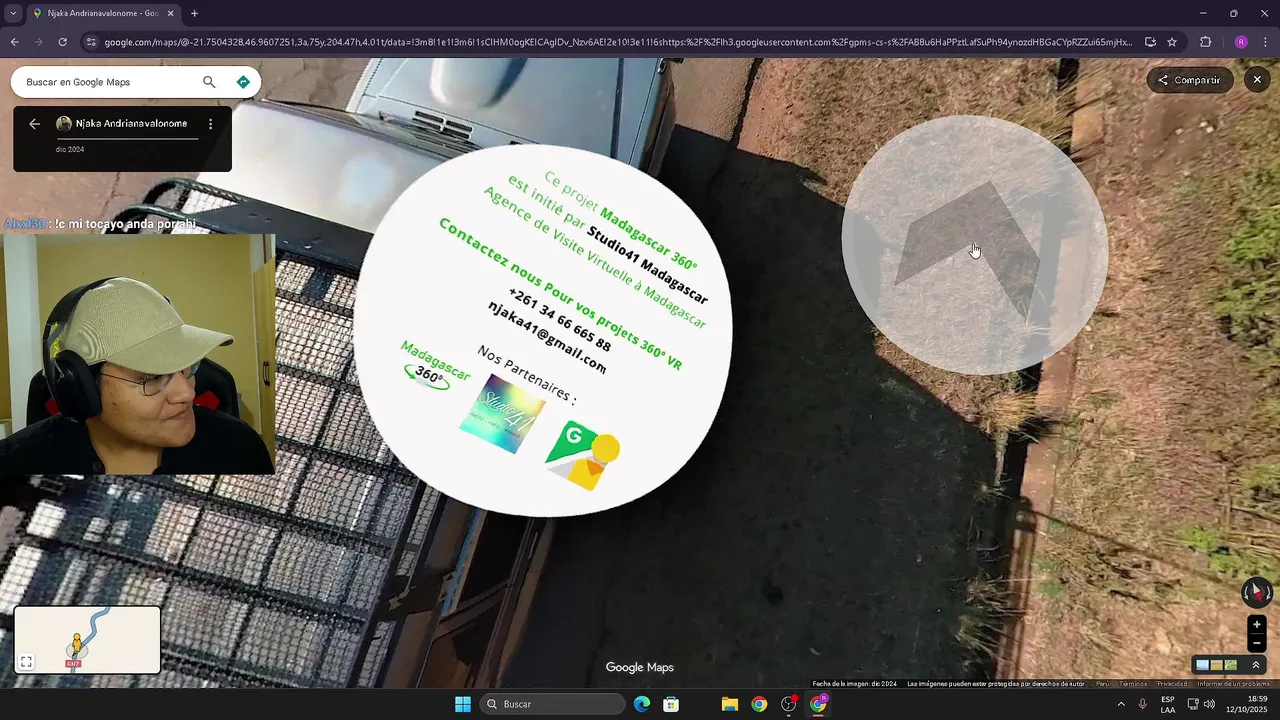Click Informar de un problema link

1233,684
